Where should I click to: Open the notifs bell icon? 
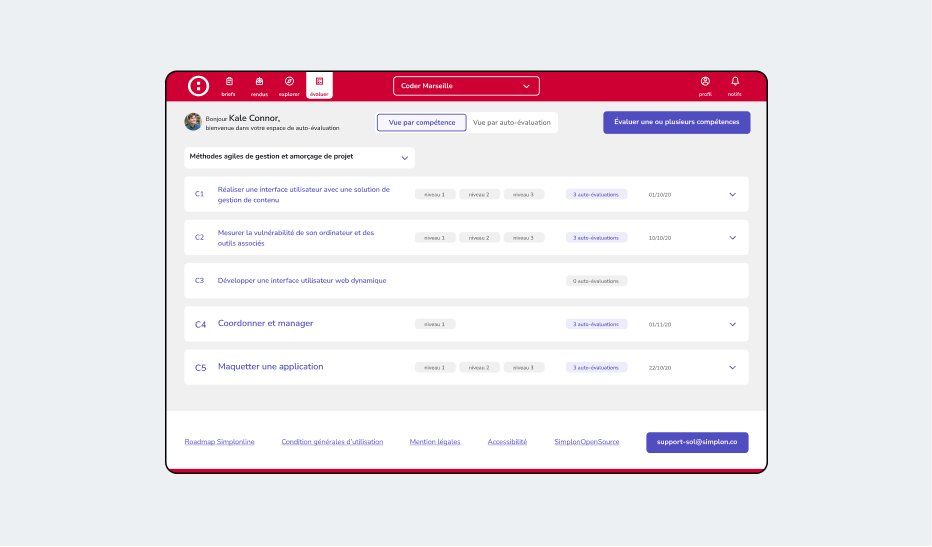[735, 86]
